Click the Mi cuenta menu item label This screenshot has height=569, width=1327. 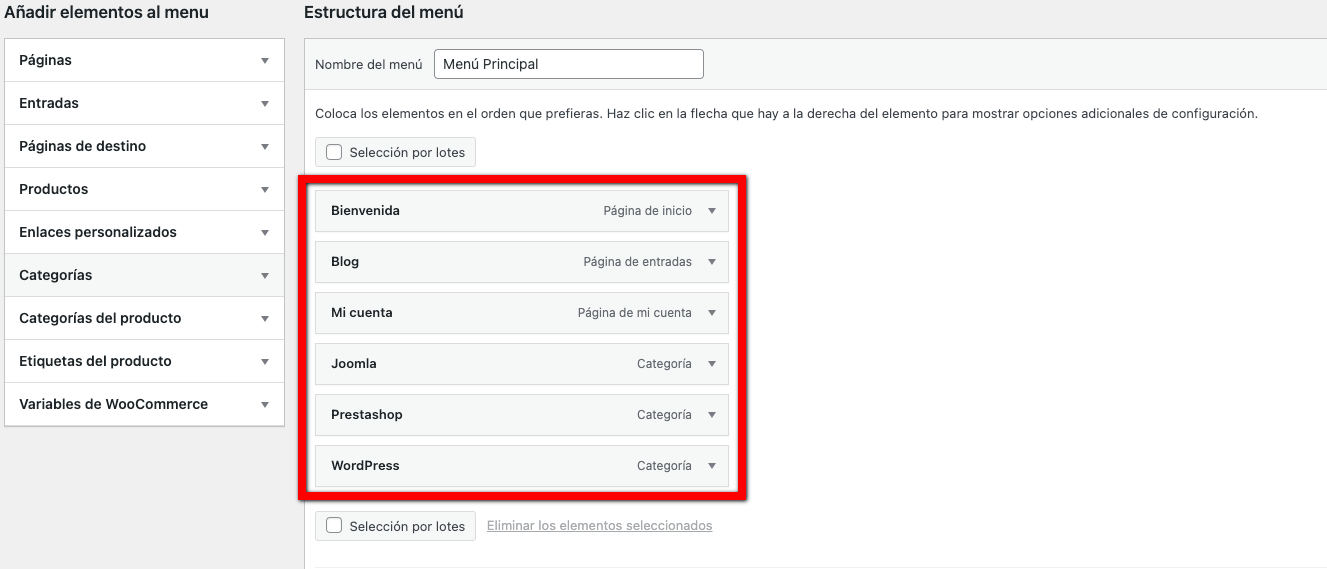coord(362,313)
